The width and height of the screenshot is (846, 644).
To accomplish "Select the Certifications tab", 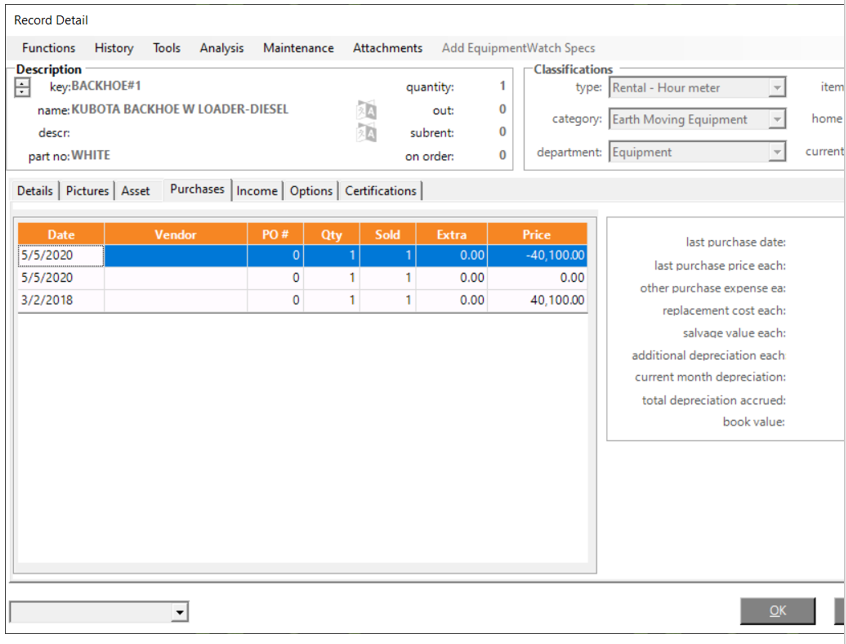I will [x=380, y=191].
